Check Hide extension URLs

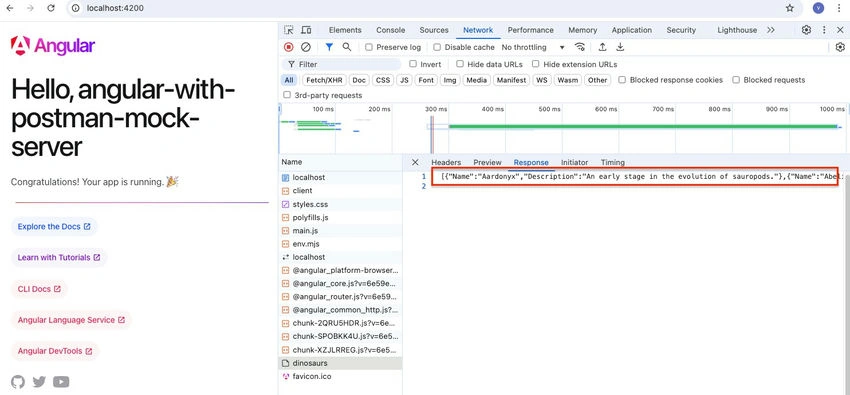click(x=536, y=64)
